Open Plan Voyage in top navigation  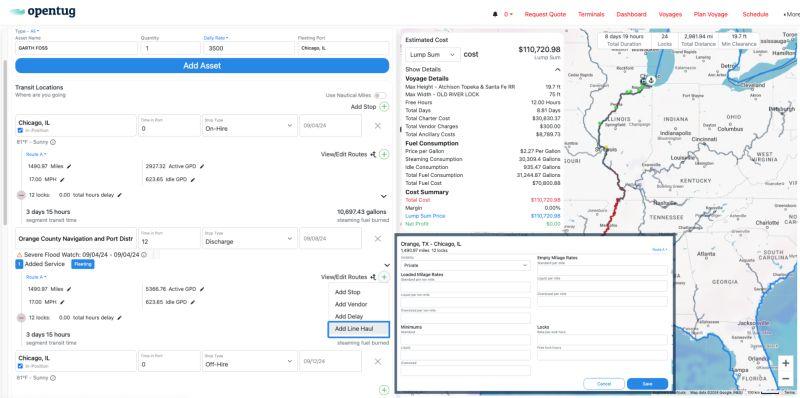710,14
